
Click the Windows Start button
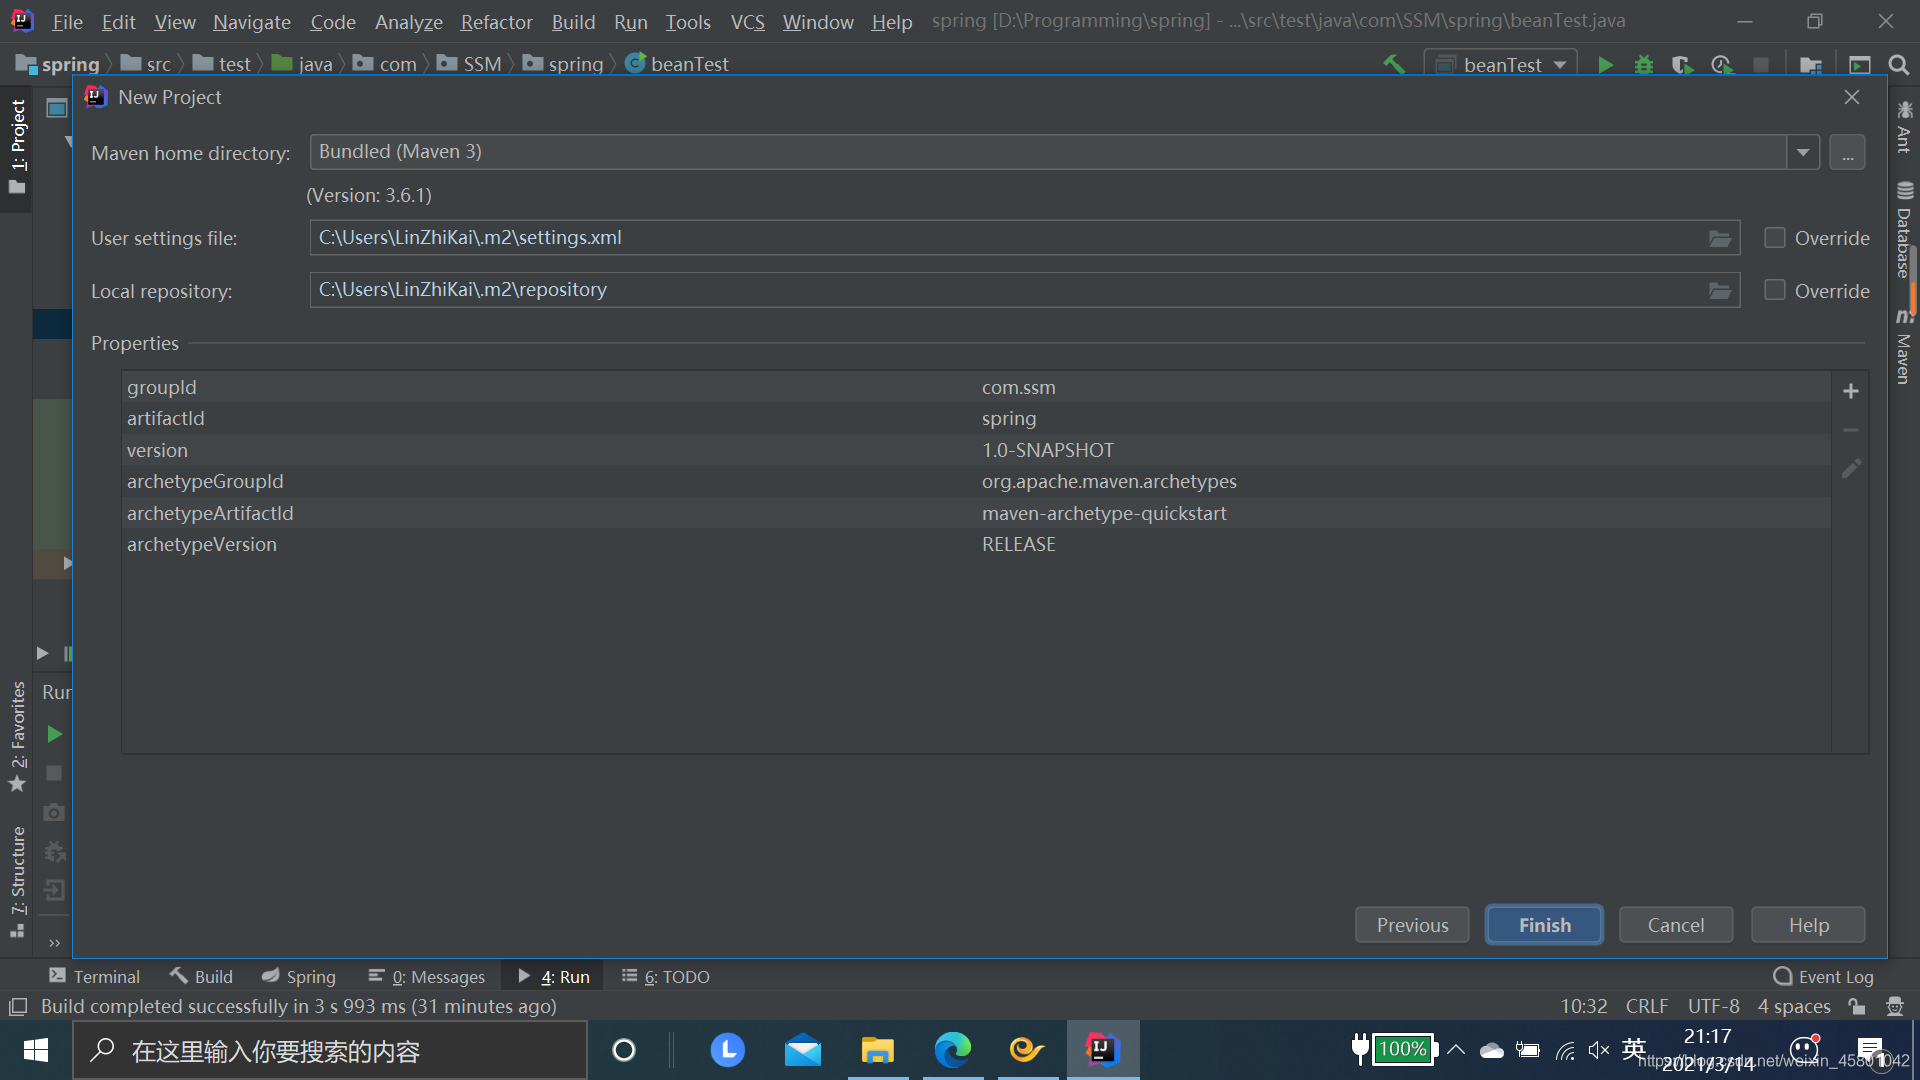coord(36,1049)
